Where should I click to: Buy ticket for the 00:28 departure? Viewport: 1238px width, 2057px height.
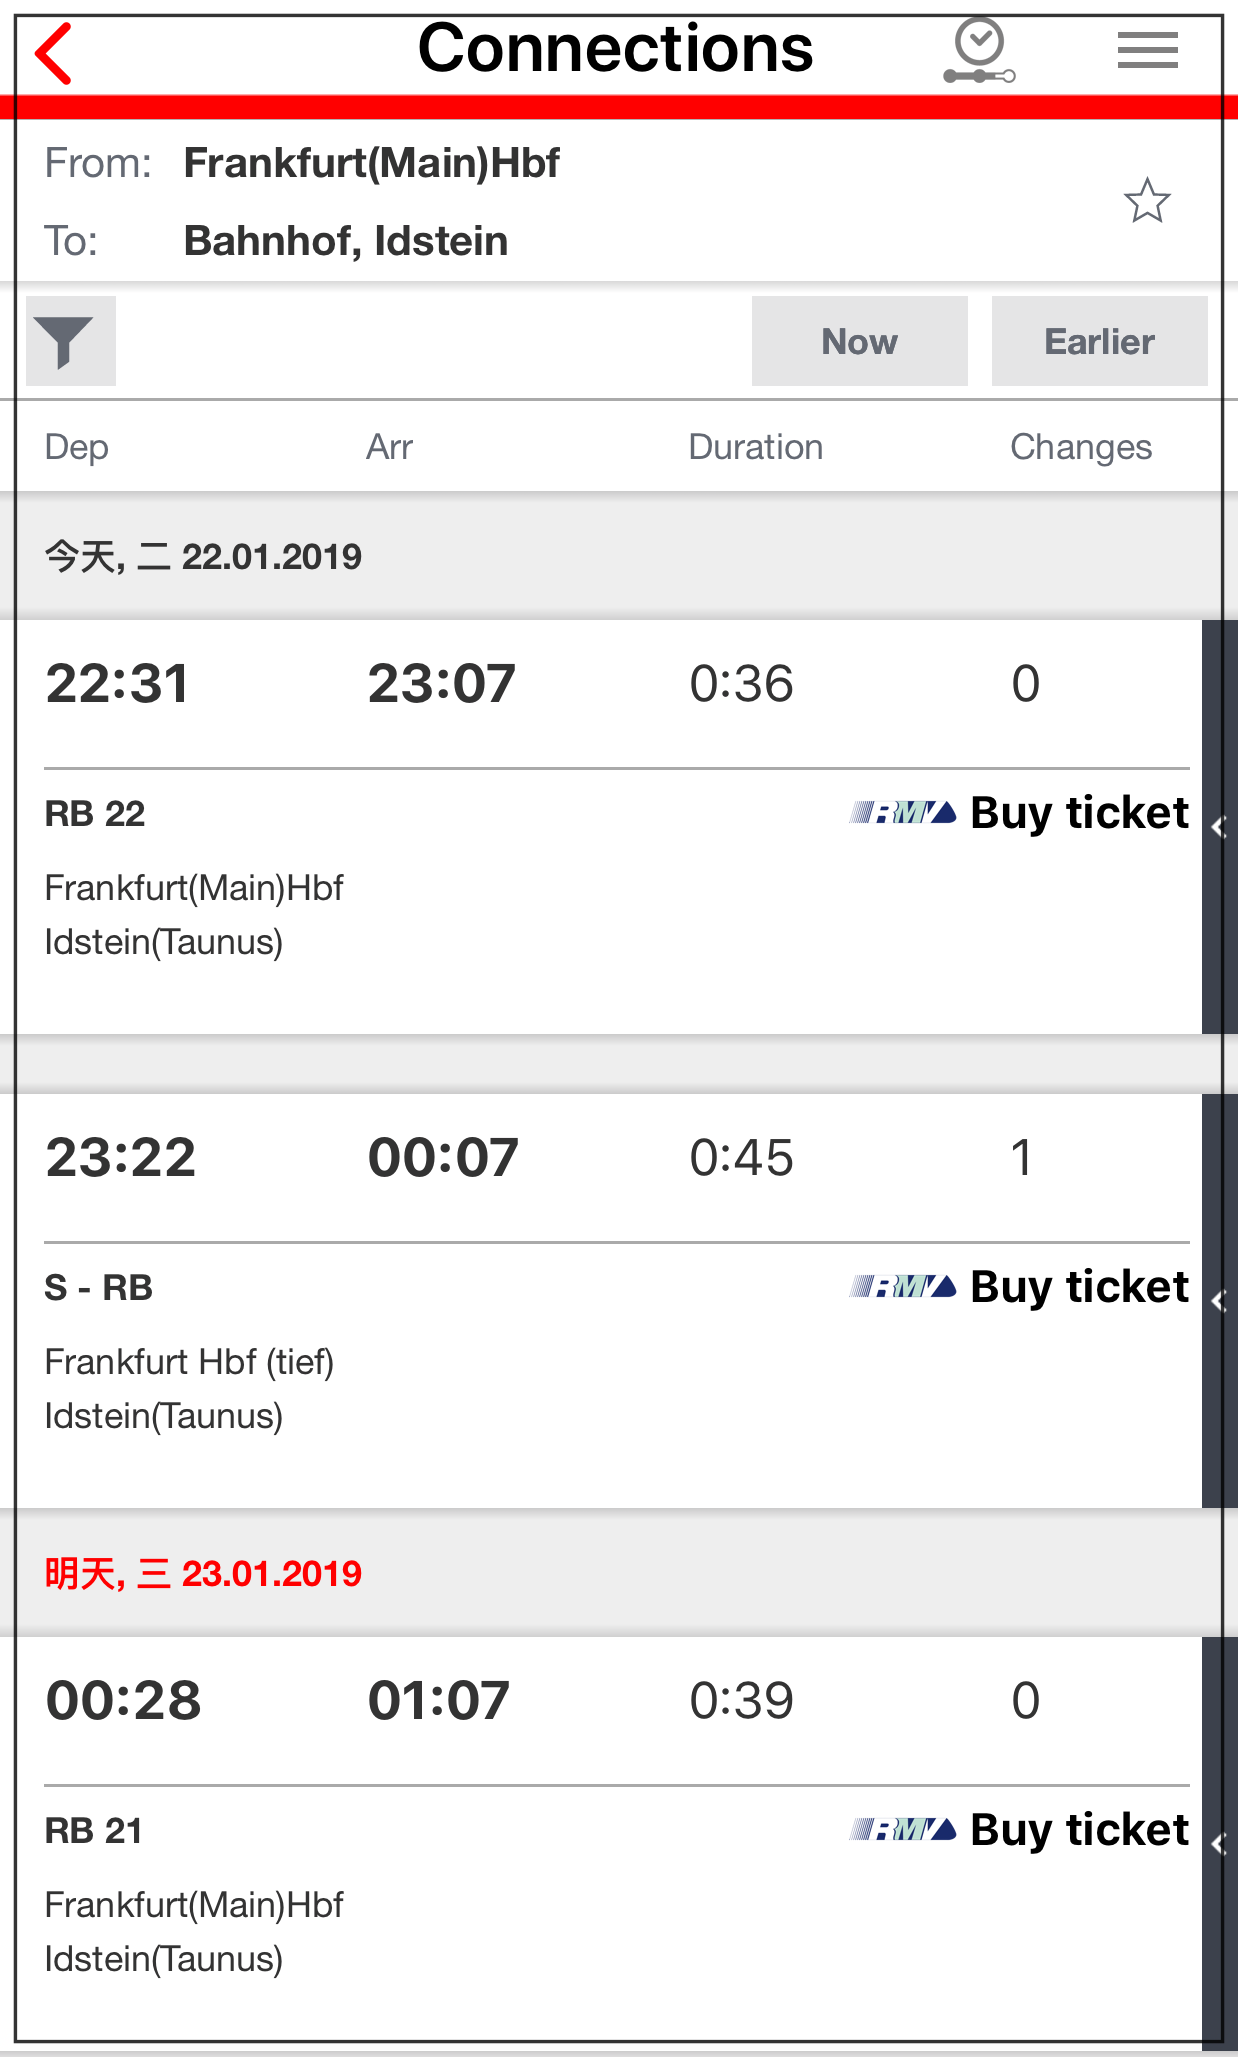tap(1079, 1830)
